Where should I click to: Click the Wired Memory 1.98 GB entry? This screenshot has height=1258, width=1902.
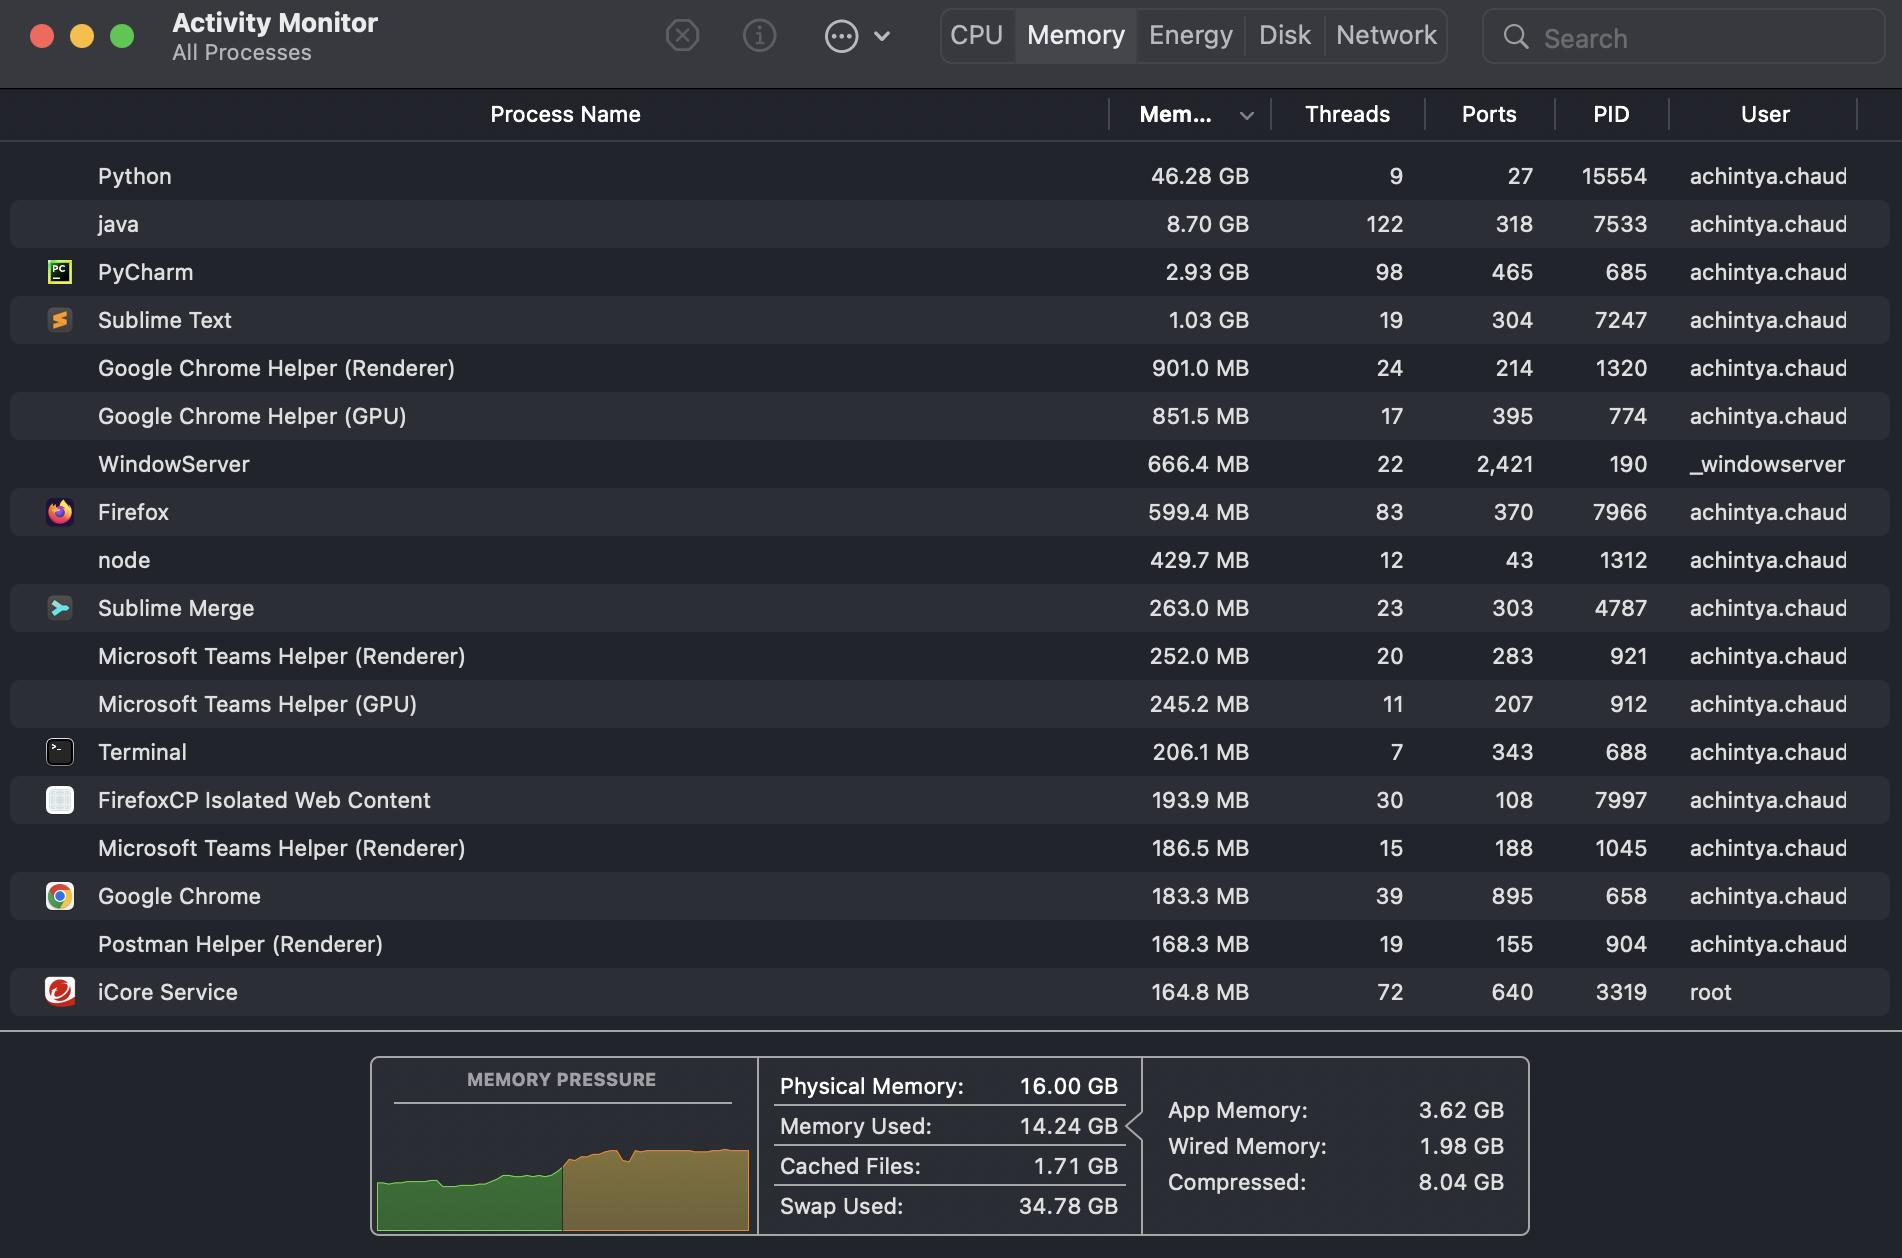(1336, 1146)
